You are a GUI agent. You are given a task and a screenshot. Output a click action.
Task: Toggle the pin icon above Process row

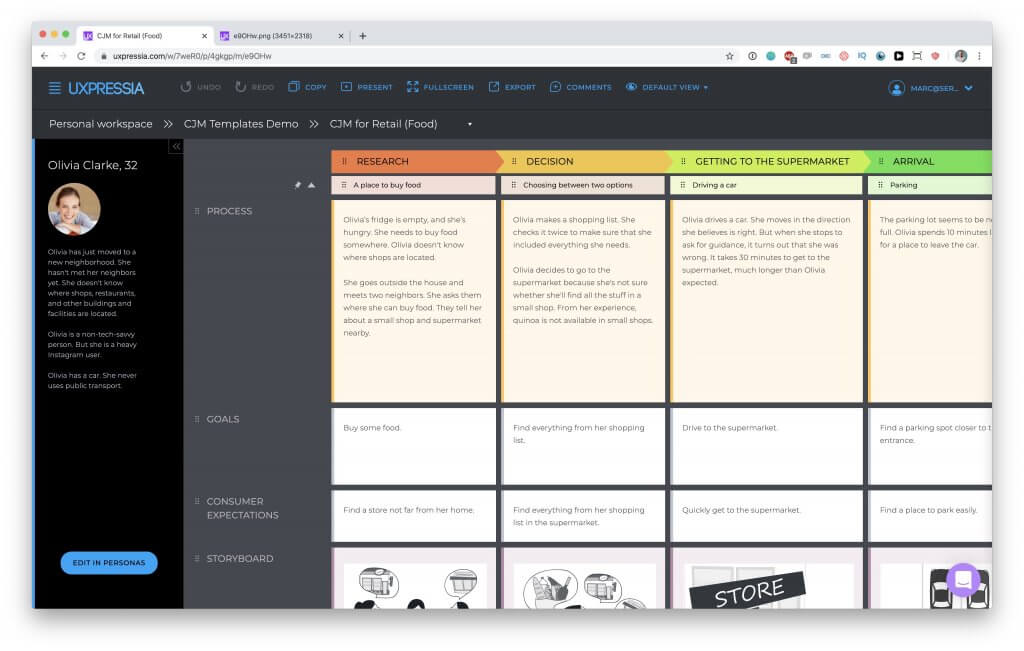[298, 185]
